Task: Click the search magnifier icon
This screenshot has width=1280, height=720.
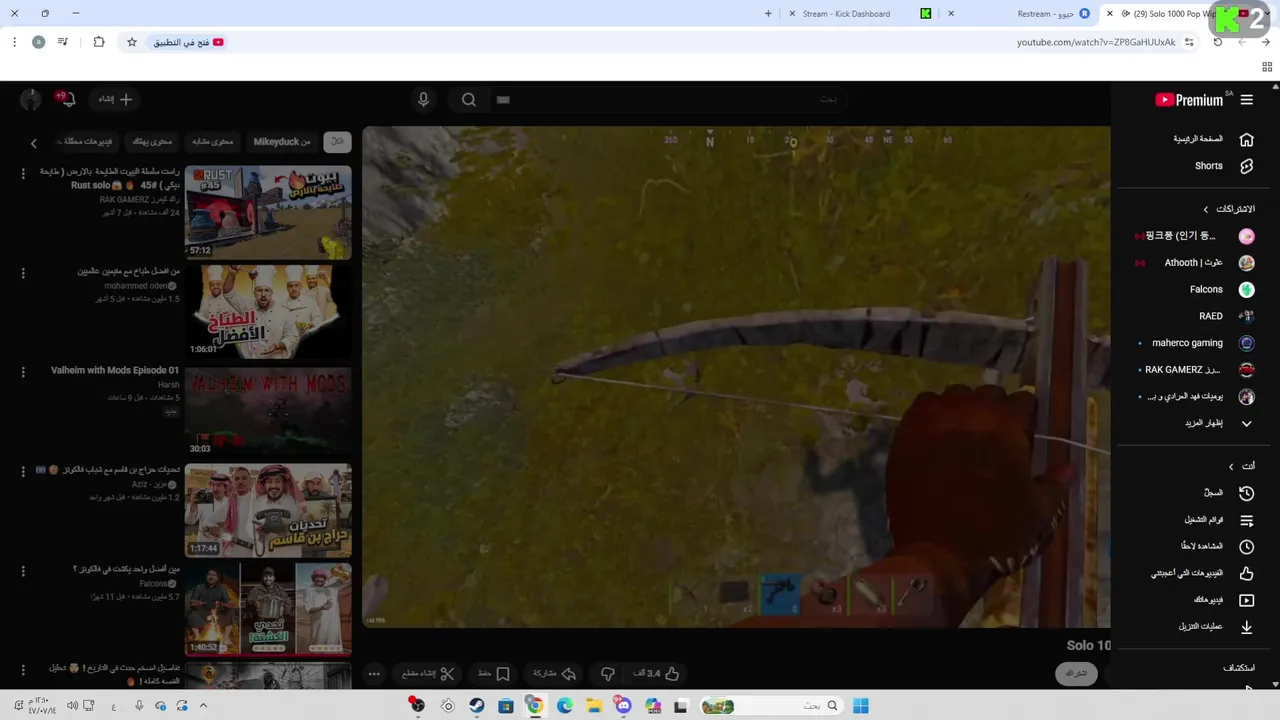Action: click(x=469, y=99)
